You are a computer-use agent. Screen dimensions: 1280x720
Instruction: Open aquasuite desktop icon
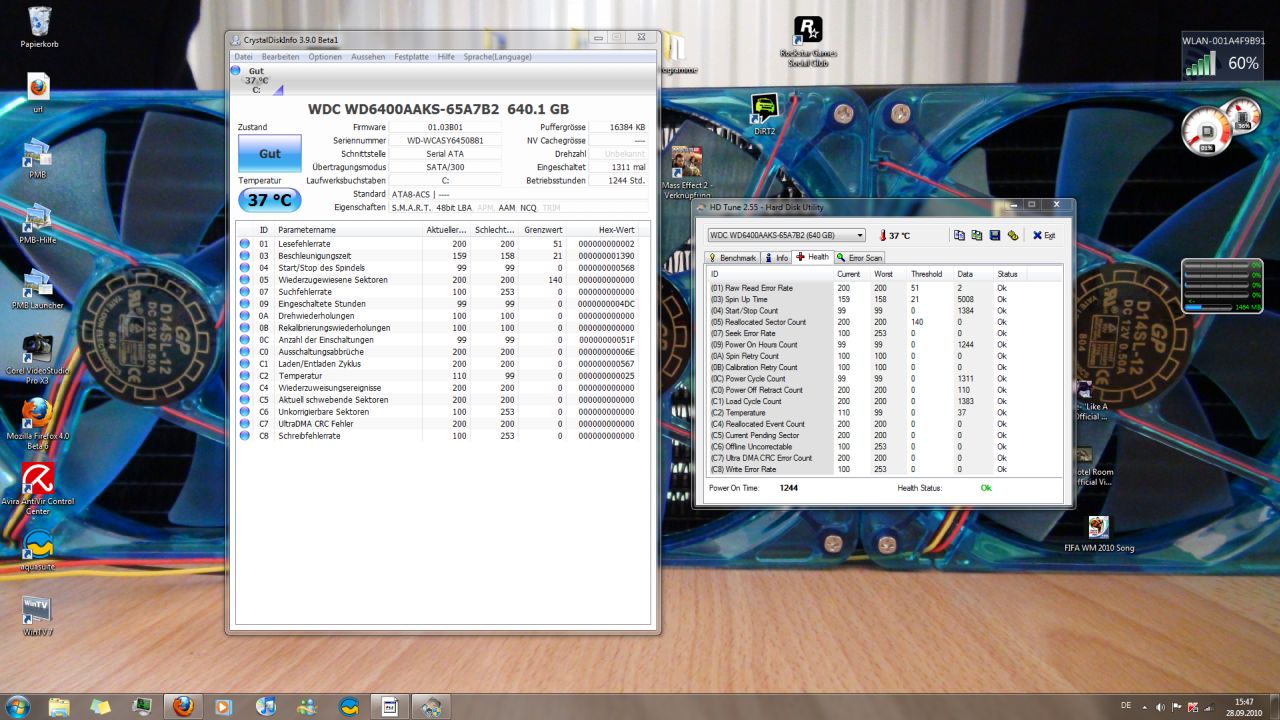[38, 550]
